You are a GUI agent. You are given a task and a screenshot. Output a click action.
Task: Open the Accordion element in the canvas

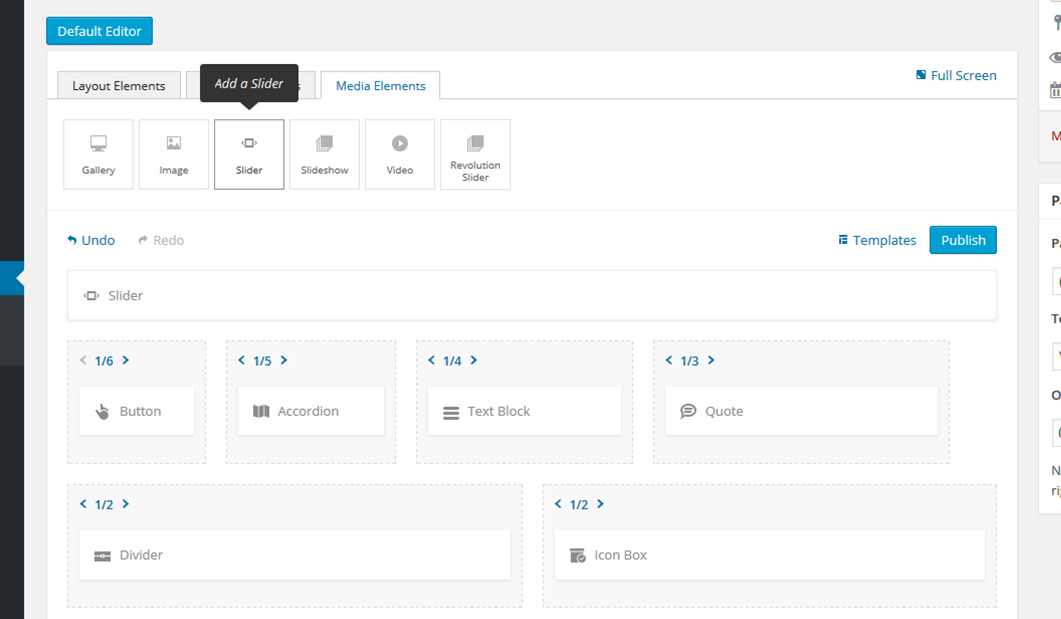coord(311,411)
